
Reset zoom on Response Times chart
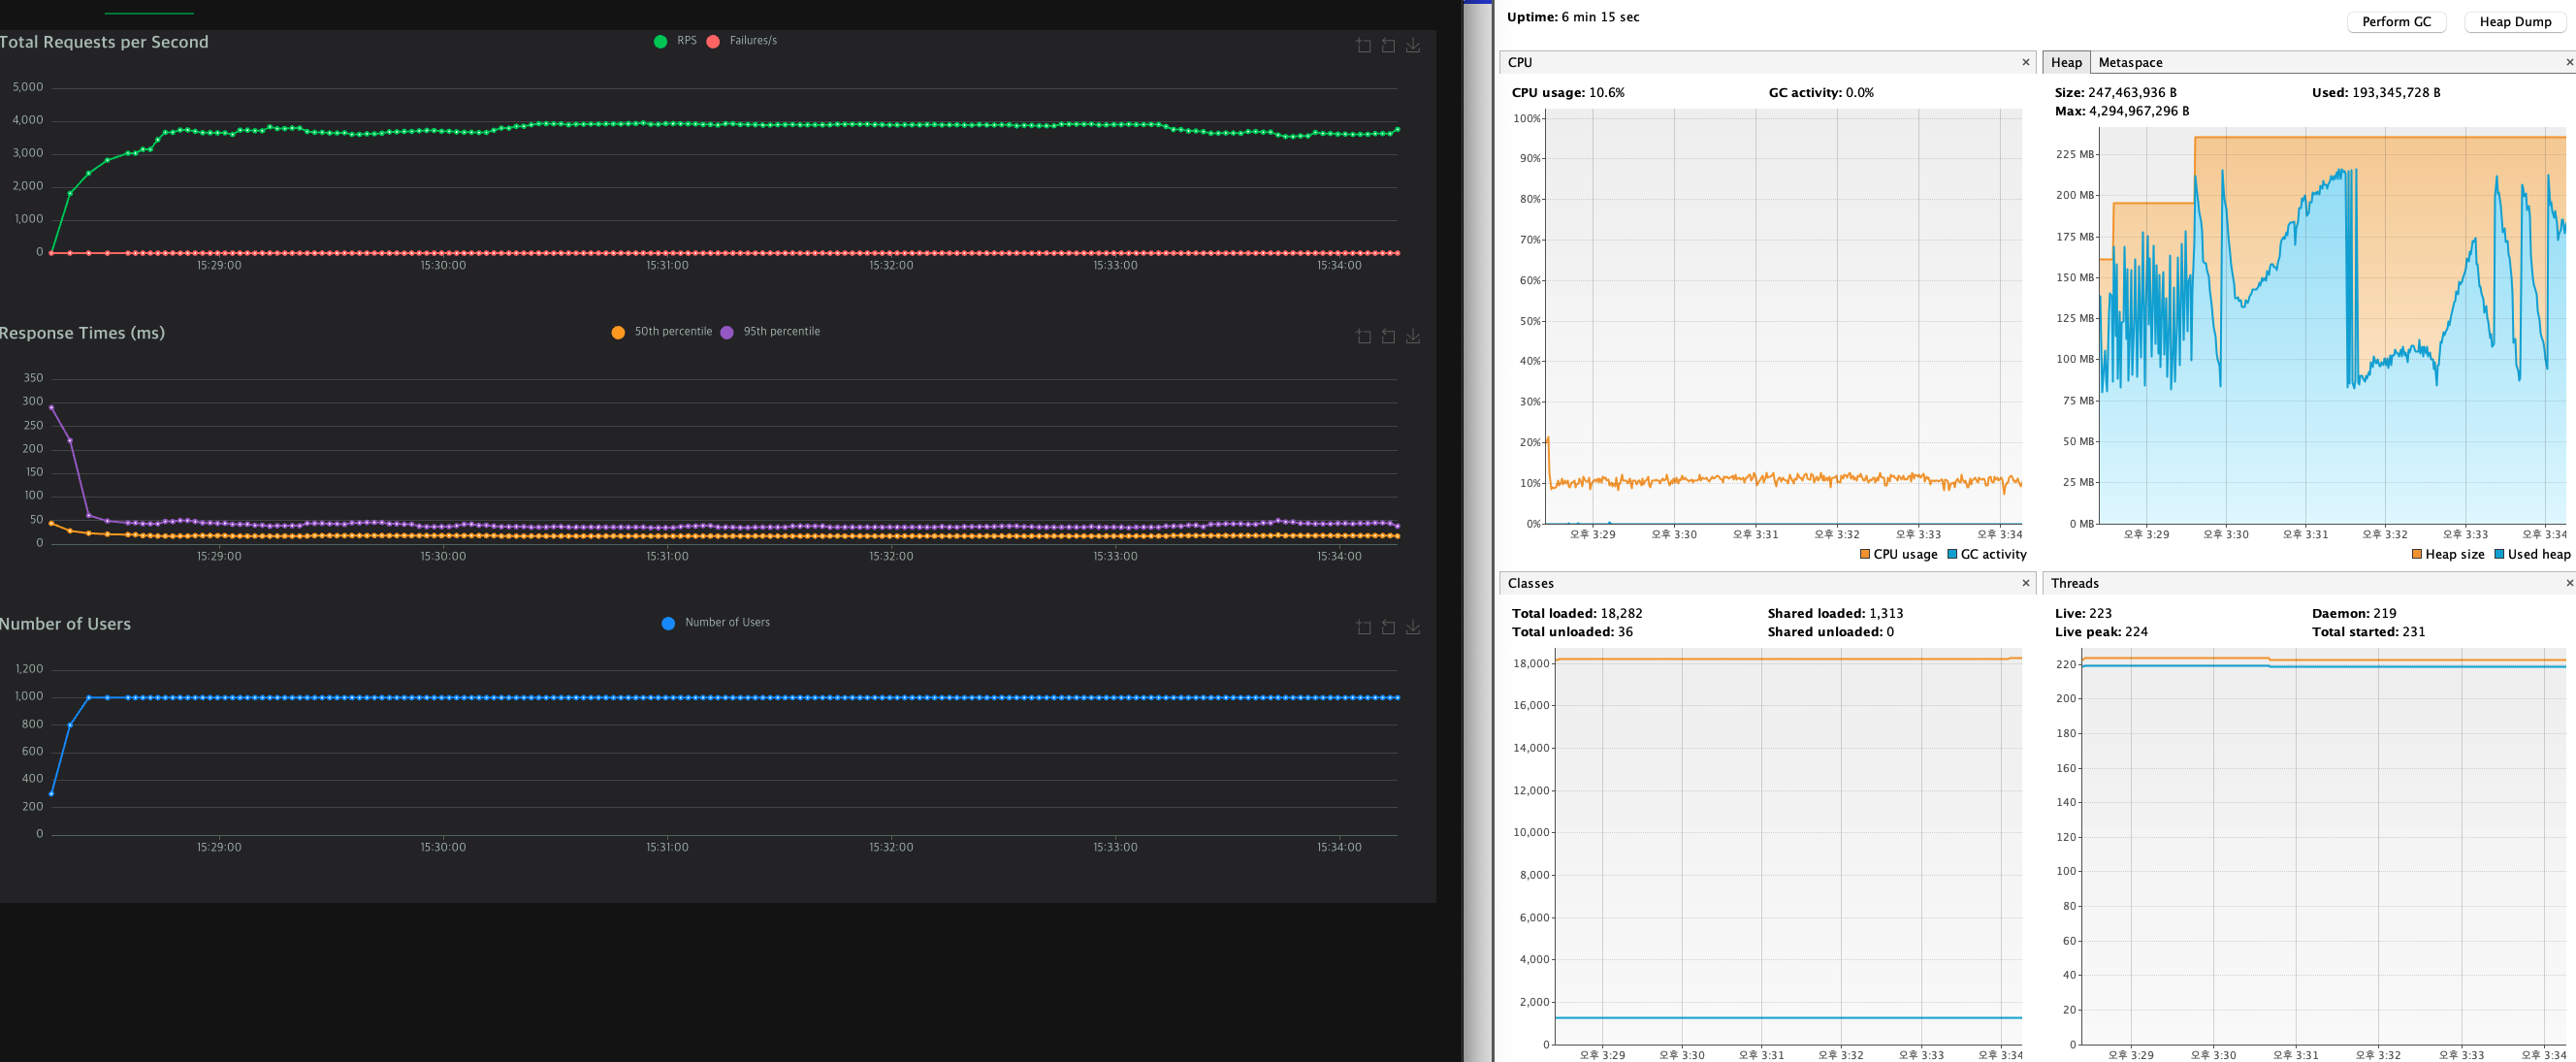[1388, 337]
